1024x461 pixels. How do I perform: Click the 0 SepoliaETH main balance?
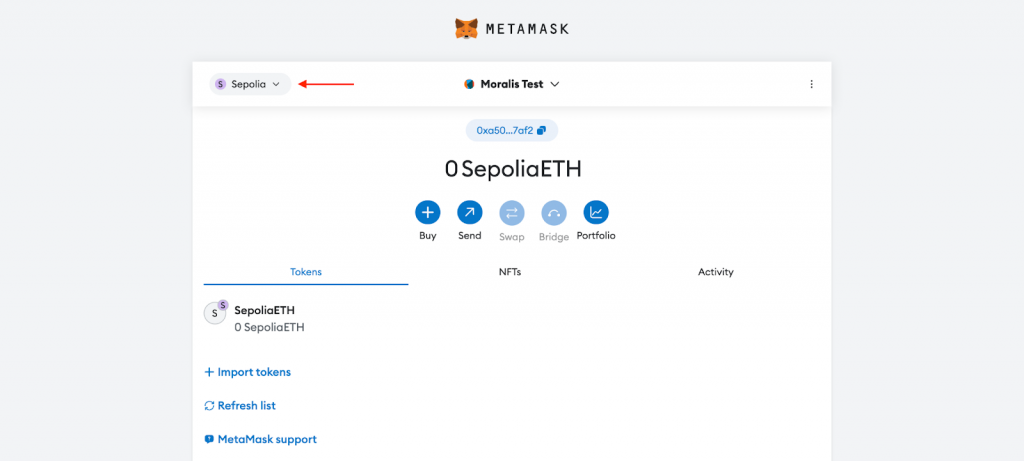(513, 169)
